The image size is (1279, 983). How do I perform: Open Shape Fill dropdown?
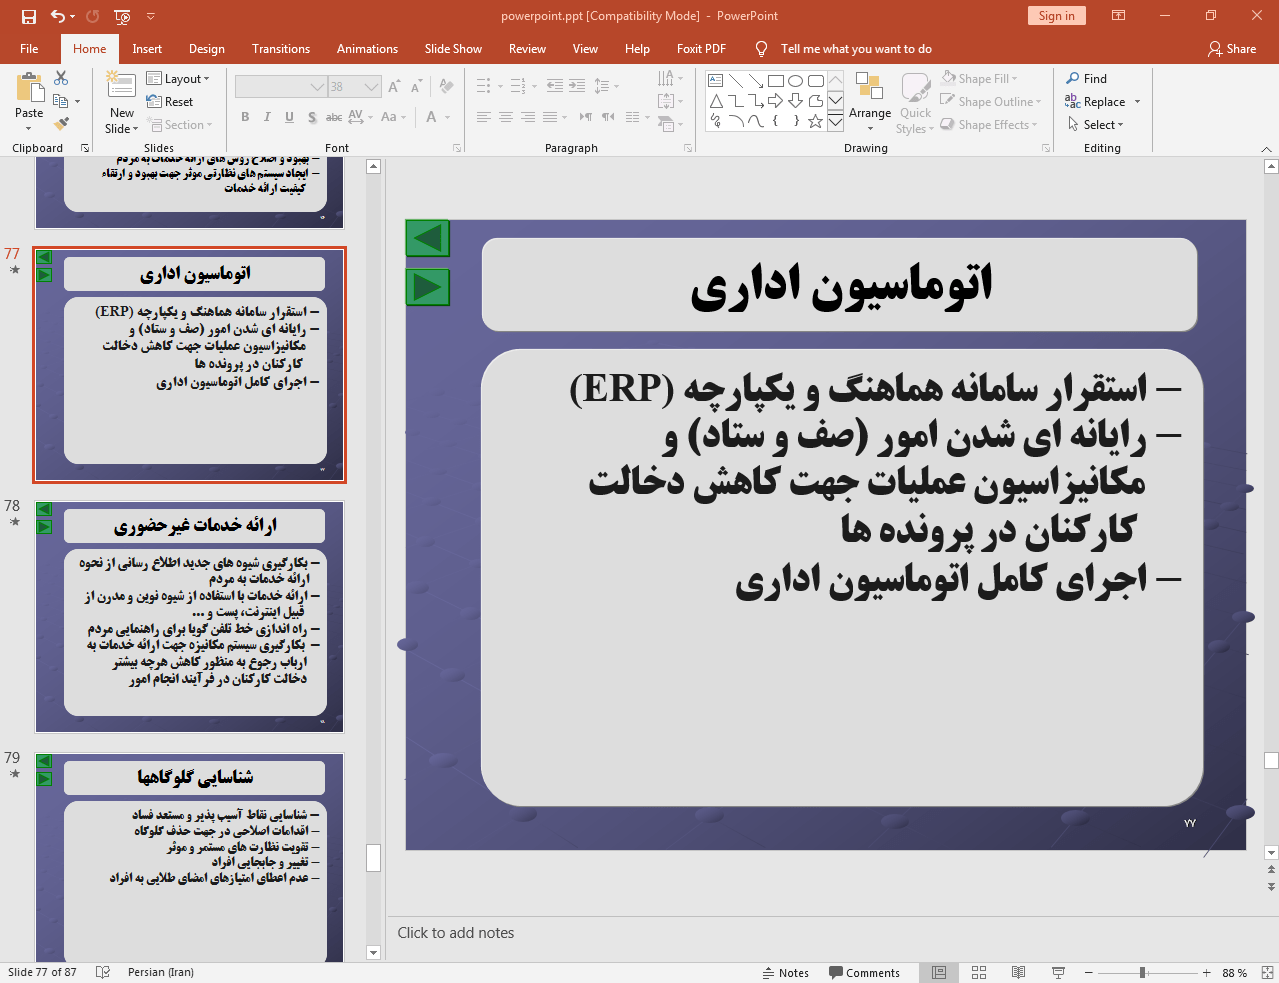979,79
